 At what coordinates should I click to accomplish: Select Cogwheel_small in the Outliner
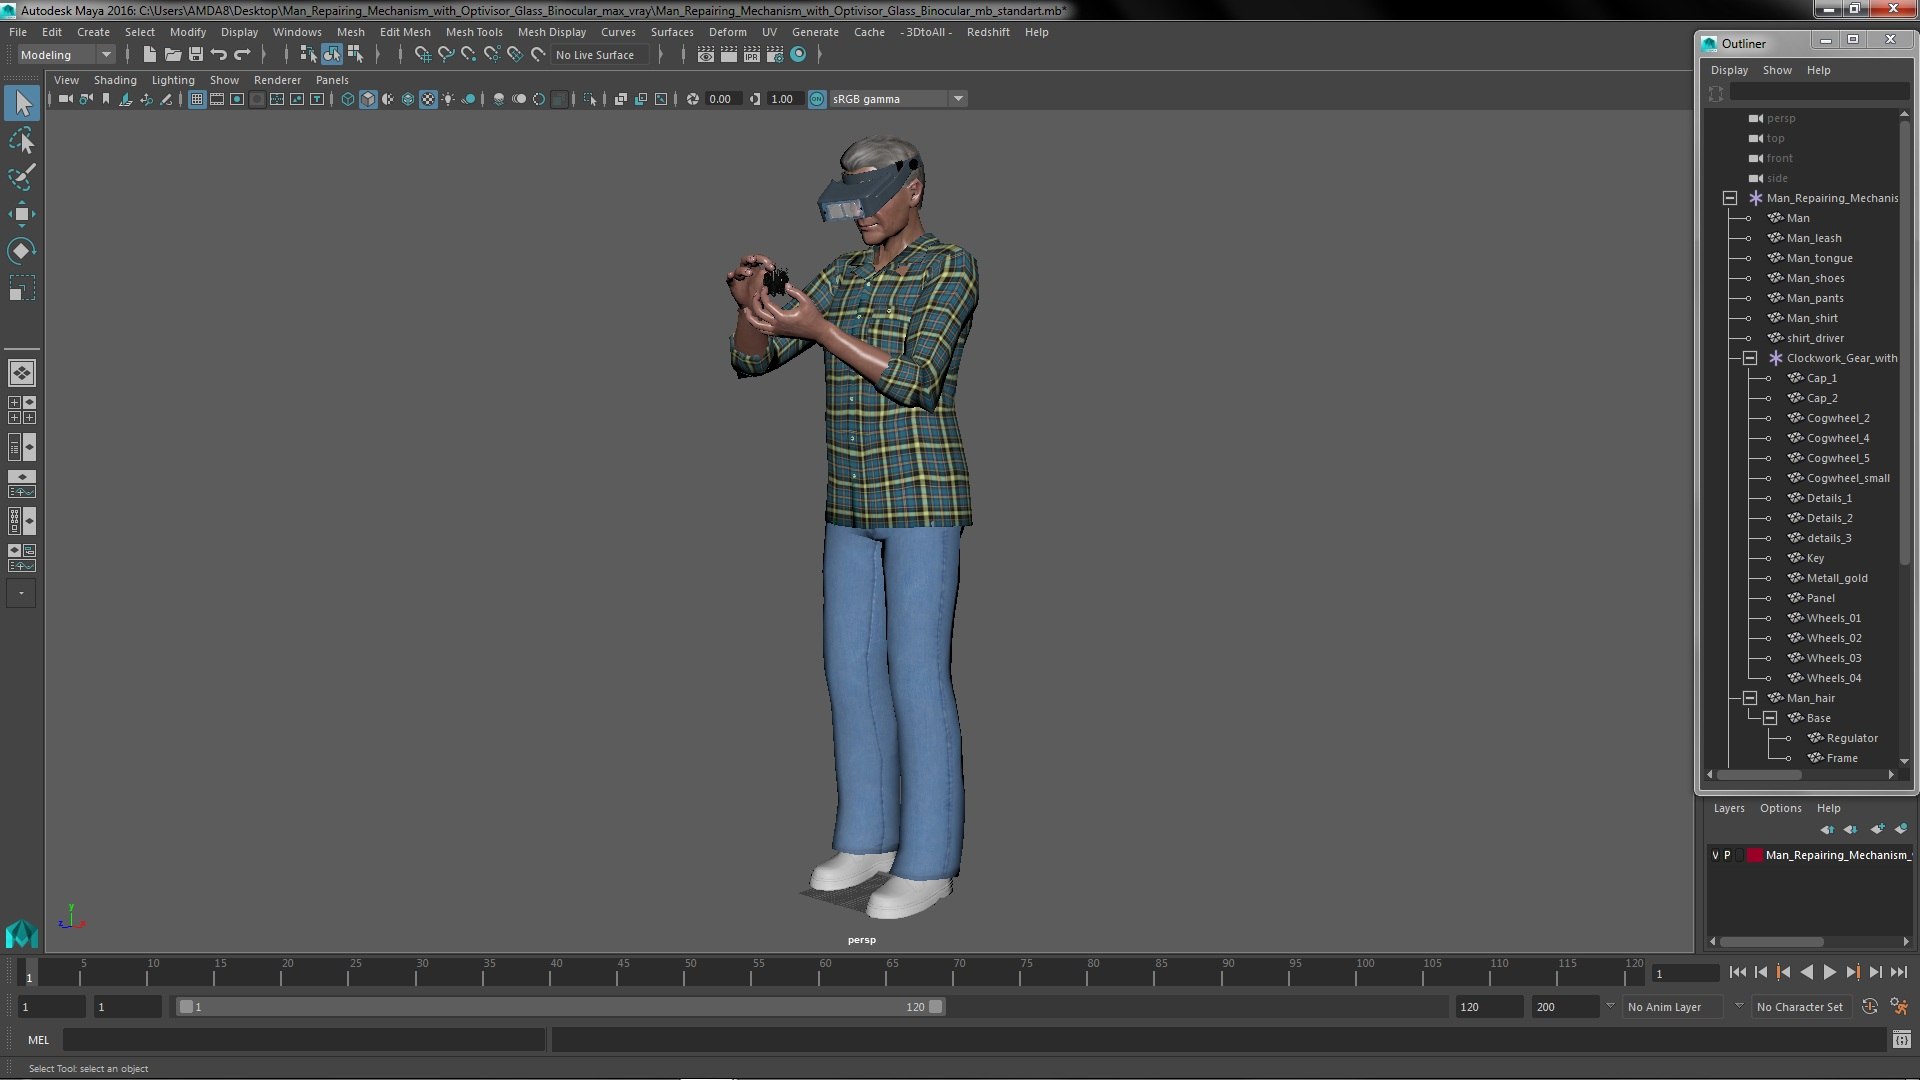(1847, 478)
